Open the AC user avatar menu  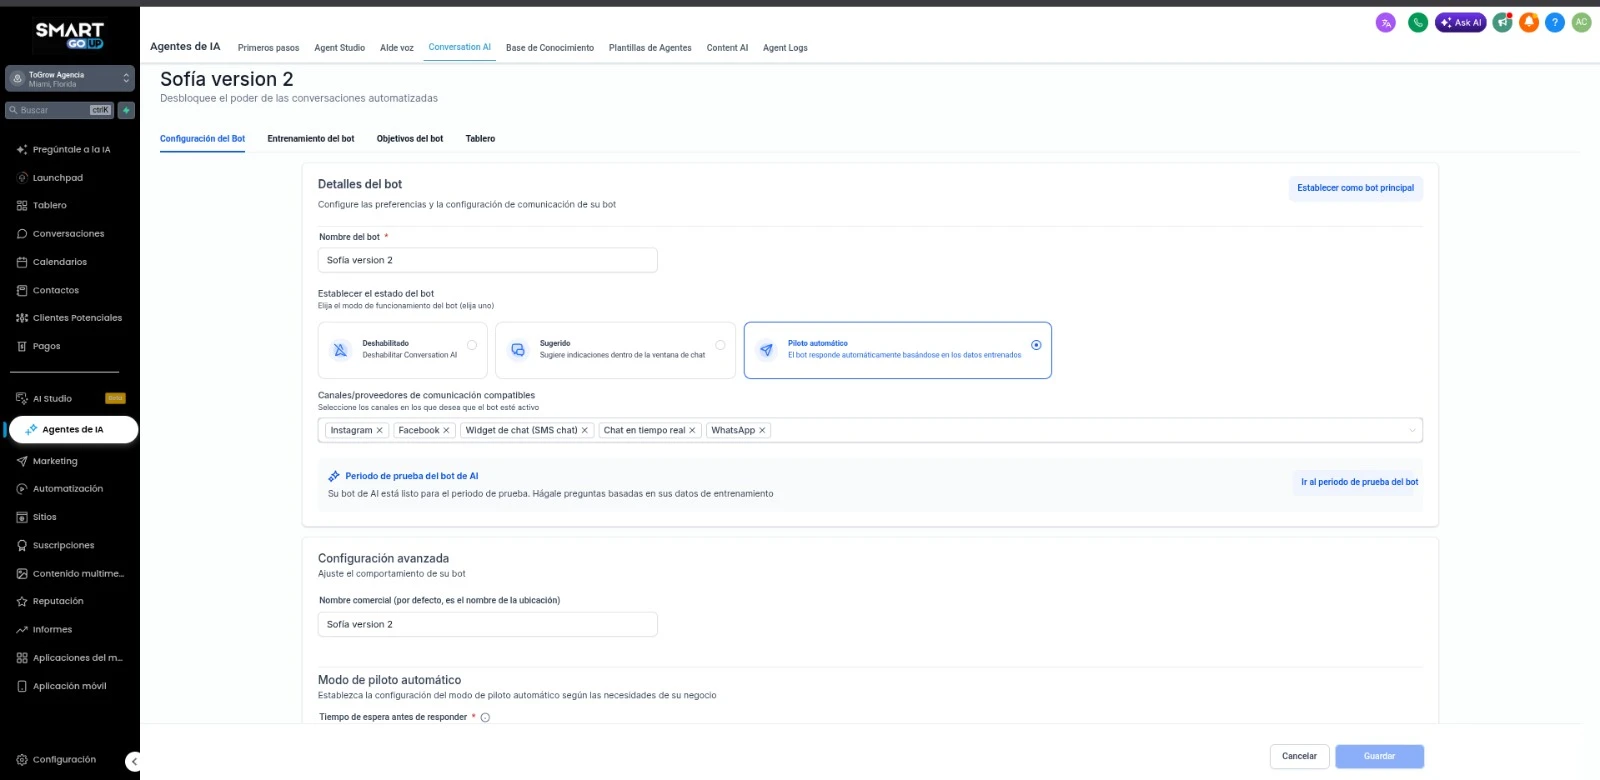(1581, 22)
